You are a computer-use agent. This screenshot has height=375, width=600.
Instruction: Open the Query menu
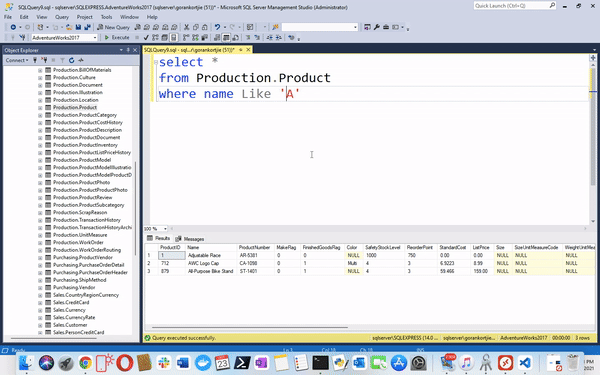click(x=62, y=17)
